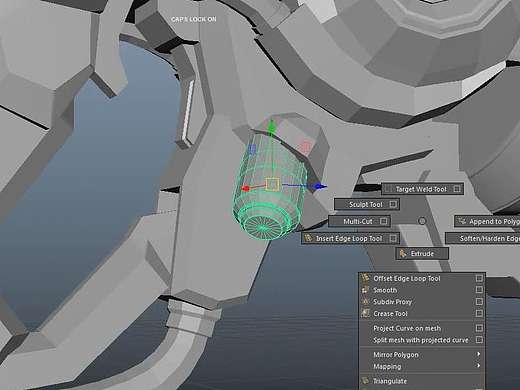The height and width of the screenshot is (390, 520).
Task: Open Target Weld Tool option box
Action: point(457,189)
